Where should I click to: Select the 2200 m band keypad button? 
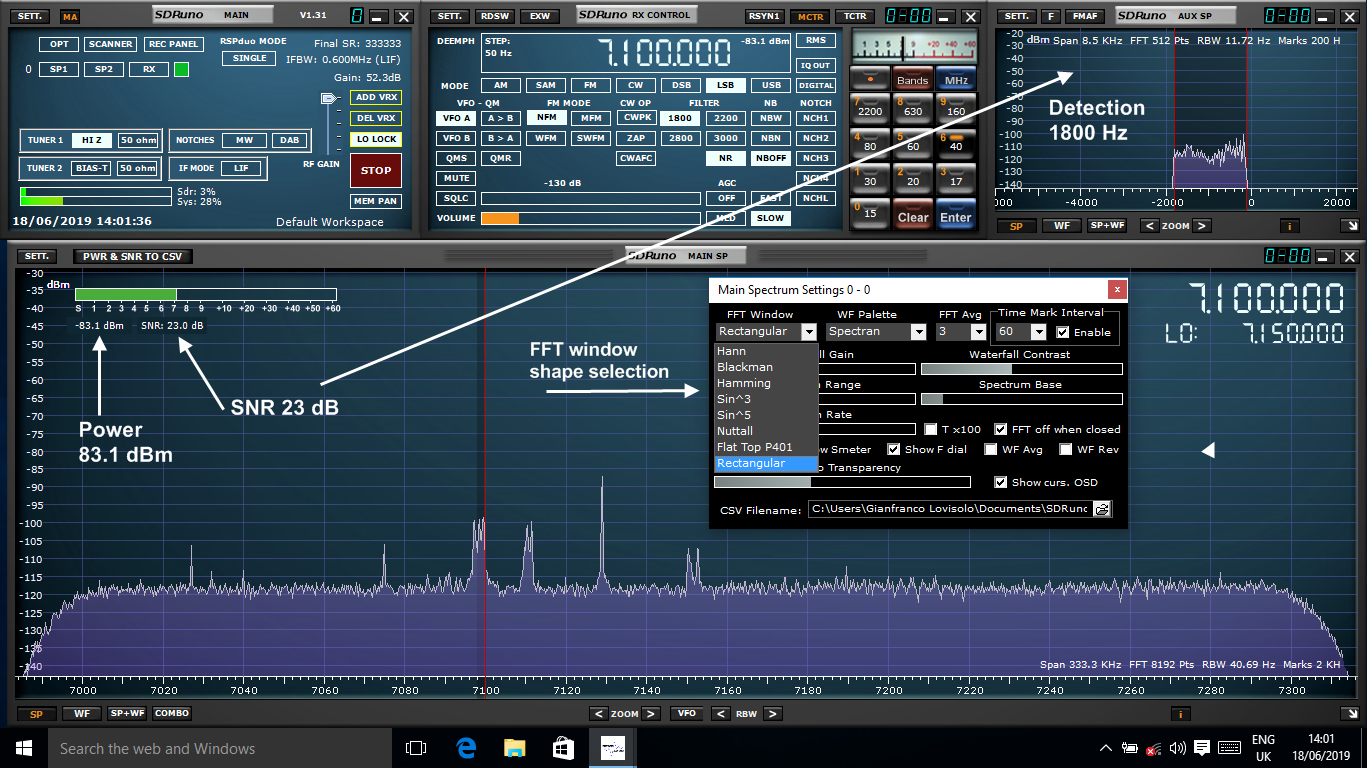(870, 107)
